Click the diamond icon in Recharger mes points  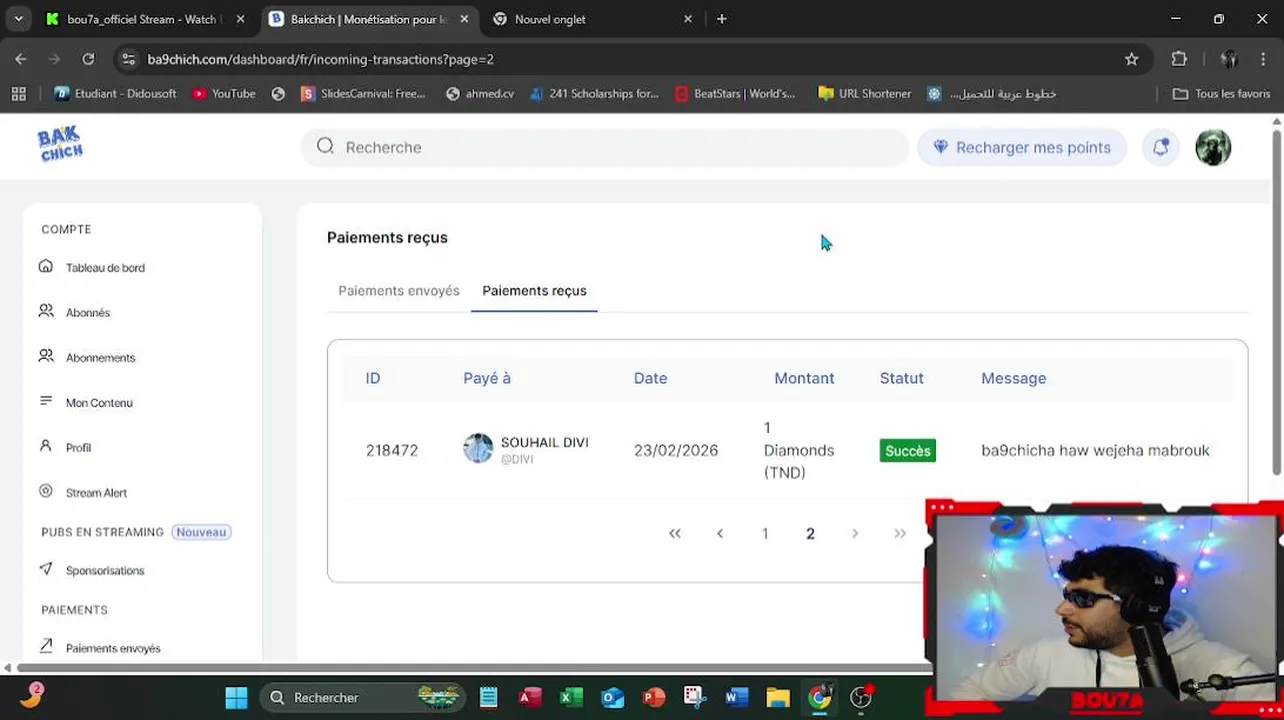940,147
